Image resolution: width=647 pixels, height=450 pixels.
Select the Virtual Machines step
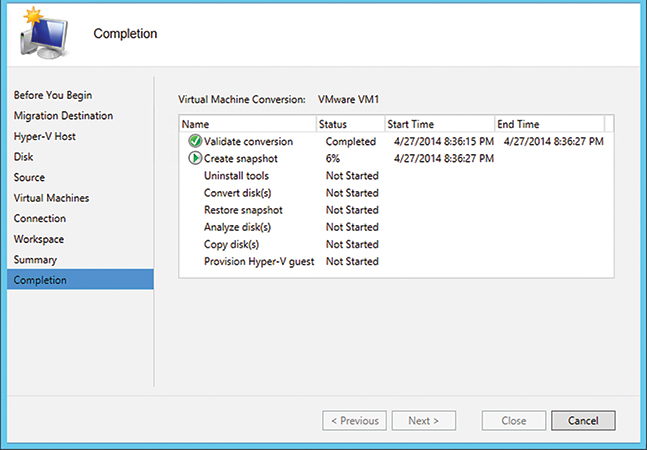pos(51,198)
